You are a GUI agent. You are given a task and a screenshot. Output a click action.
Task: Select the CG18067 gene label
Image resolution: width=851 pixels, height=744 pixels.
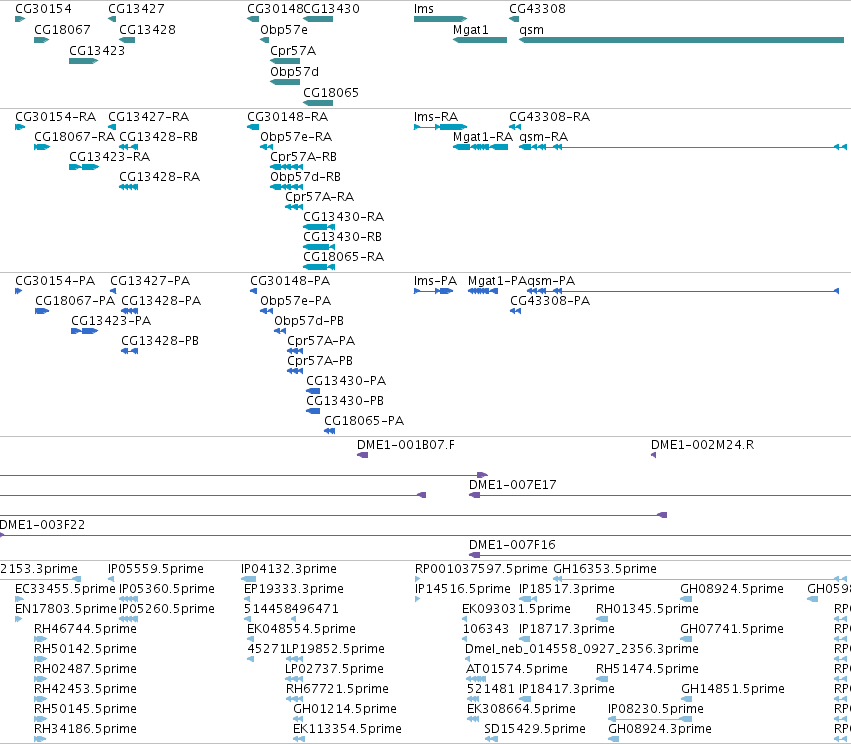62,30
